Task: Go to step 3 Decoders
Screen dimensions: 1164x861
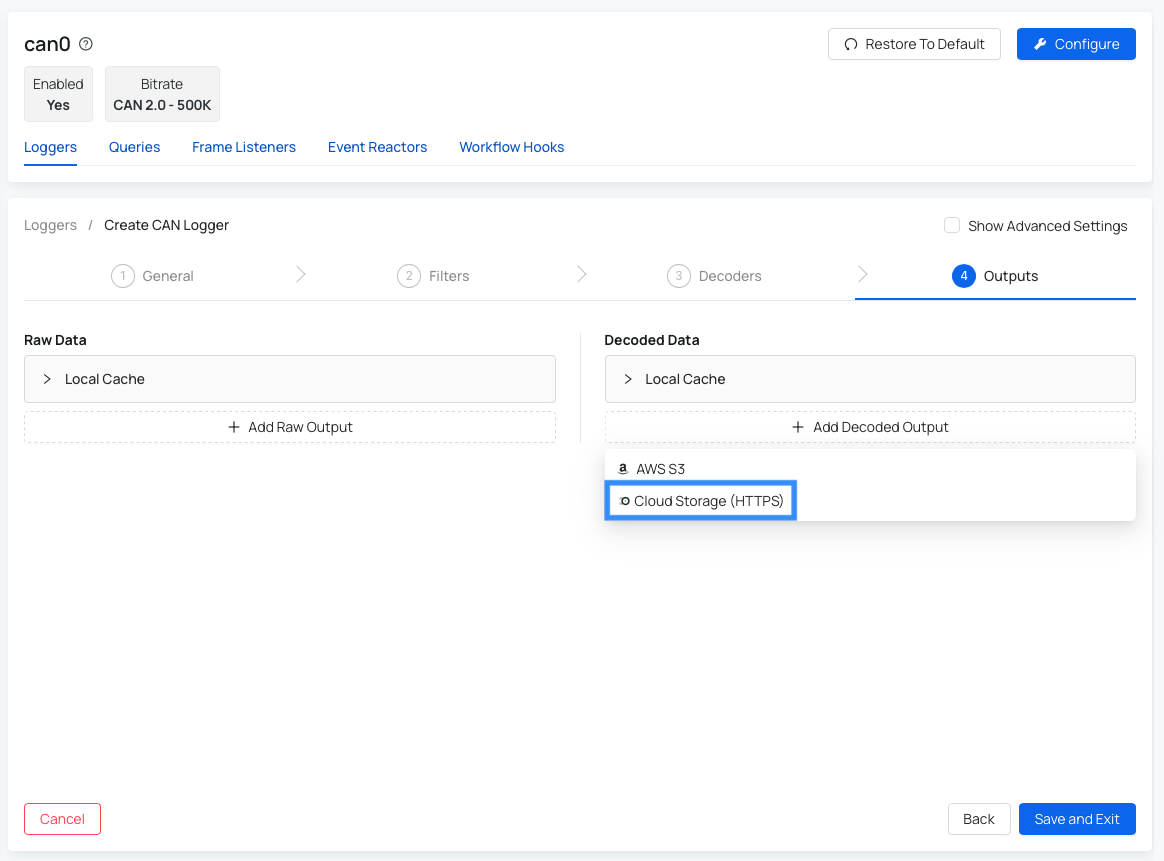Action: pyautogui.click(x=714, y=276)
